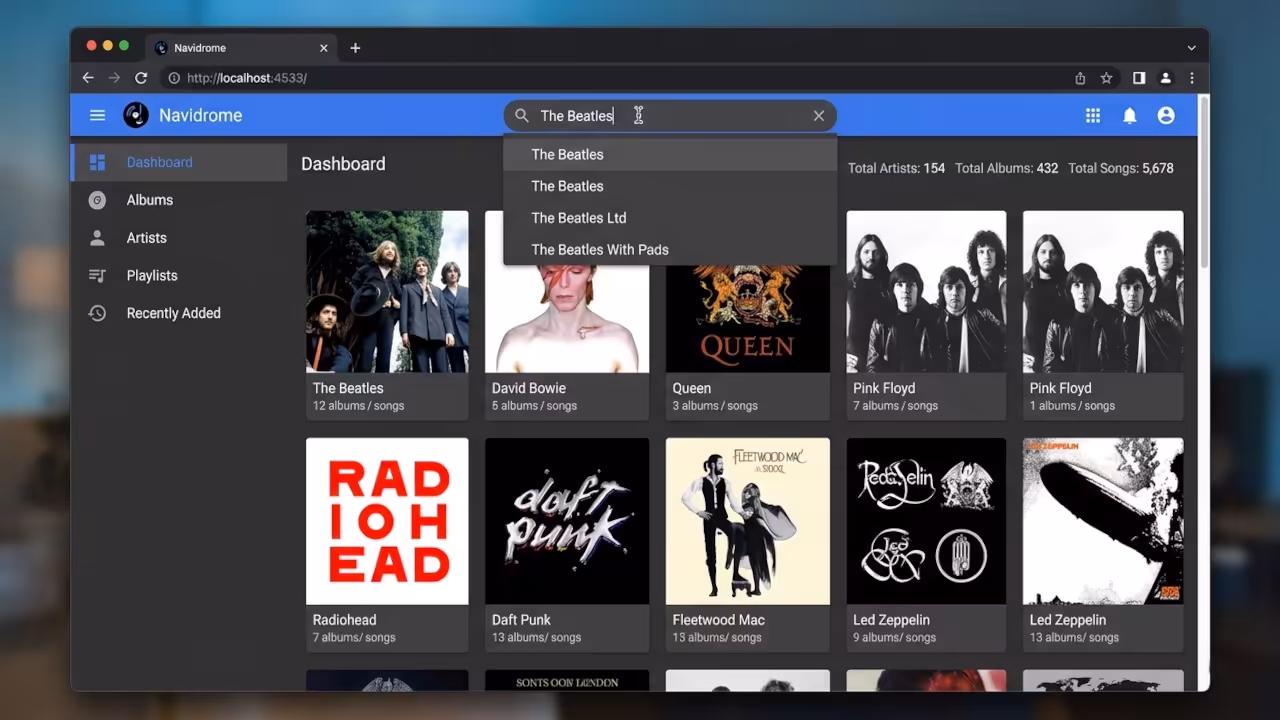Open Albums in the sidebar
The height and width of the screenshot is (720, 1280).
click(x=179, y=200)
